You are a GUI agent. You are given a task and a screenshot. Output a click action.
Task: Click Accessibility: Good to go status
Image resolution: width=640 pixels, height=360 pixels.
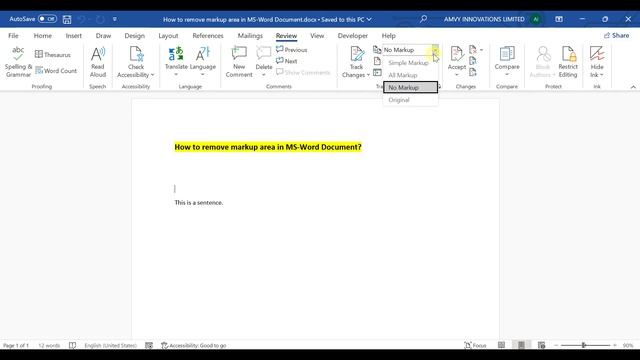click(194, 345)
